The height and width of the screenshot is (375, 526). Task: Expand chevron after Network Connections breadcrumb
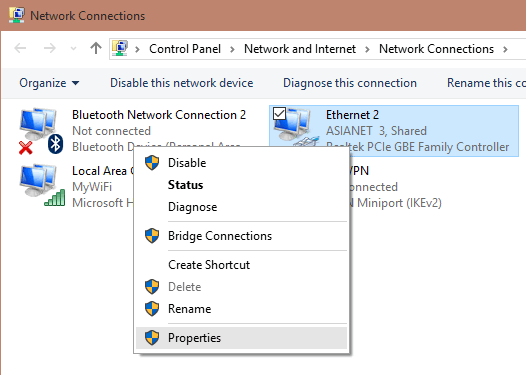pos(505,50)
